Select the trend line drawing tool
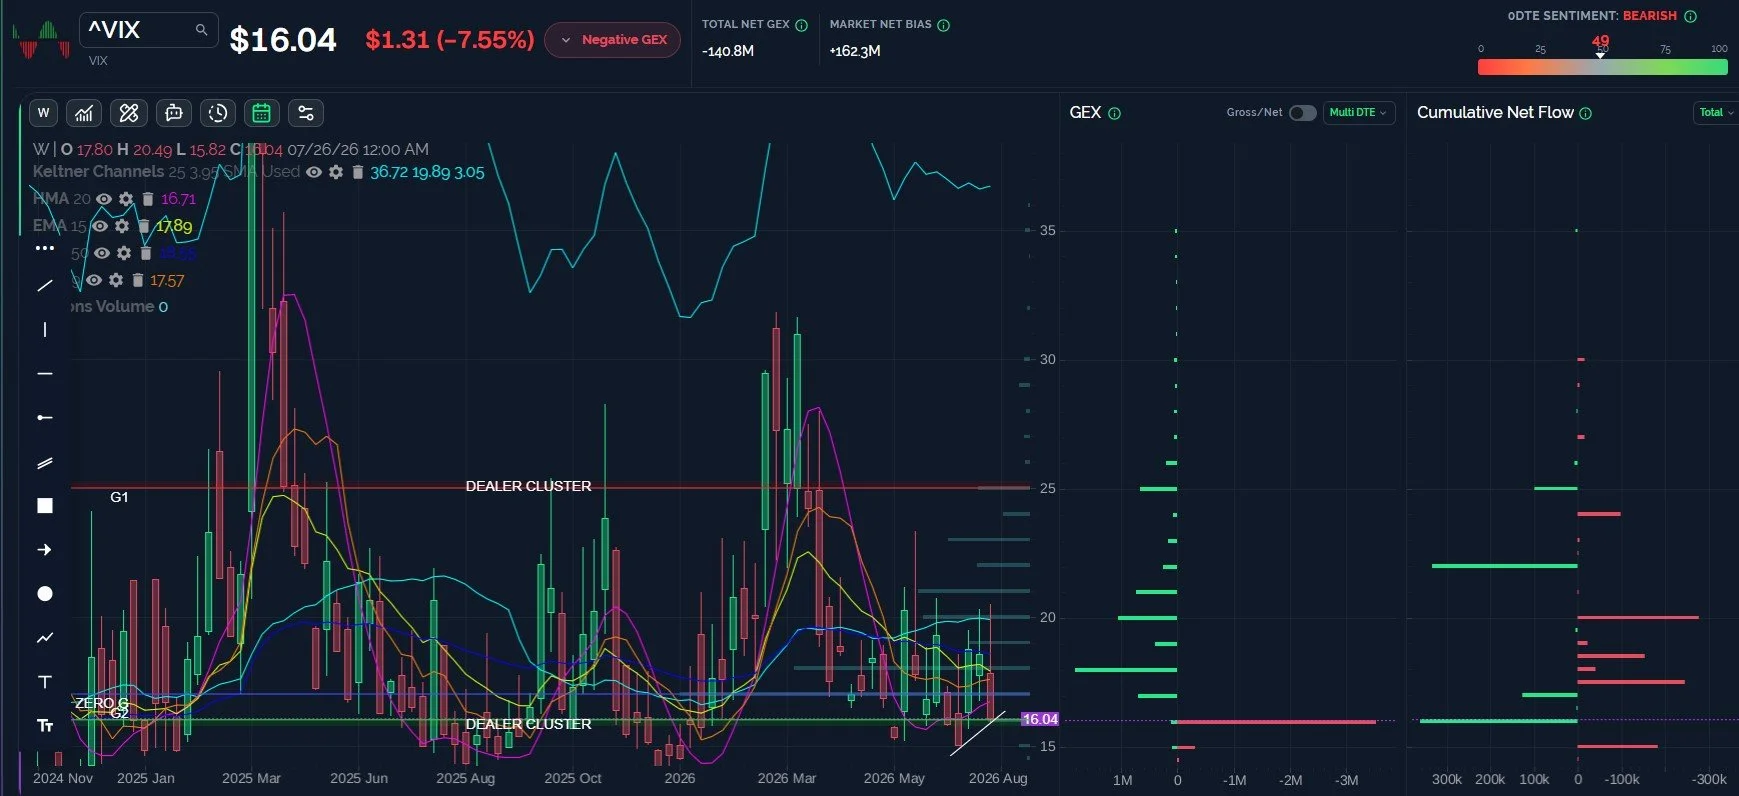 tap(45, 286)
